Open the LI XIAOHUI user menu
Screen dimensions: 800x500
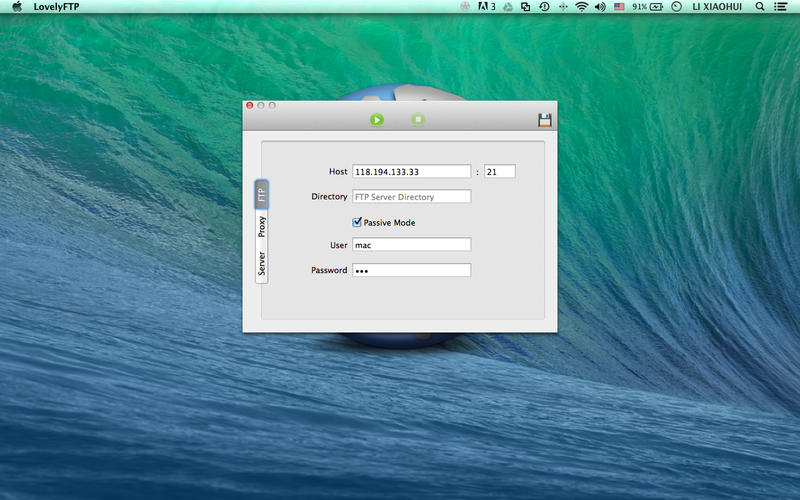[x=718, y=7]
